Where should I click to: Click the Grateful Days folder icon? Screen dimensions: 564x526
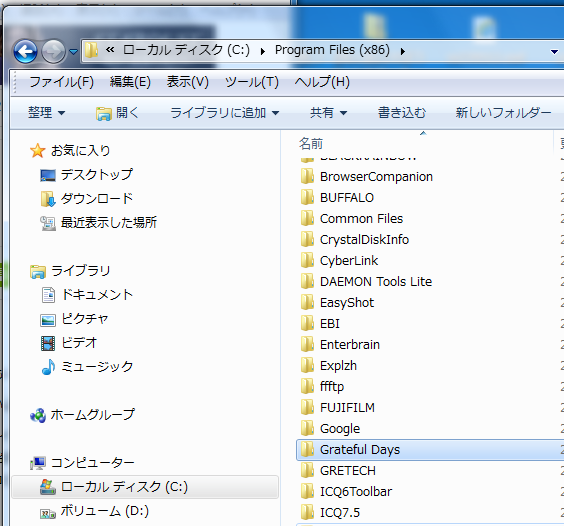tap(307, 449)
